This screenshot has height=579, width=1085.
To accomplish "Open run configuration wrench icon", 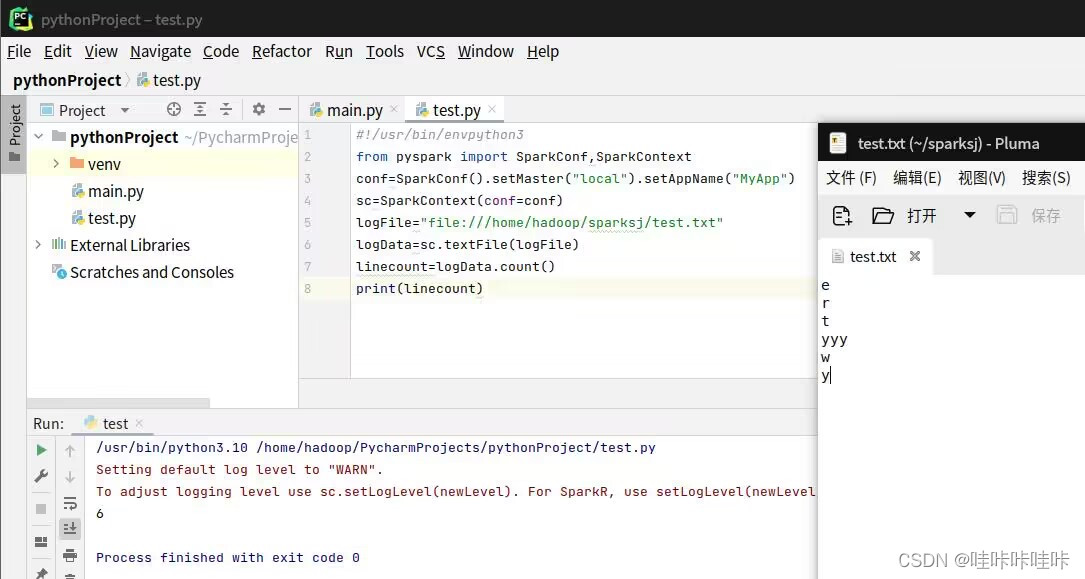I will pyautogui.click(x=41, y=476).
